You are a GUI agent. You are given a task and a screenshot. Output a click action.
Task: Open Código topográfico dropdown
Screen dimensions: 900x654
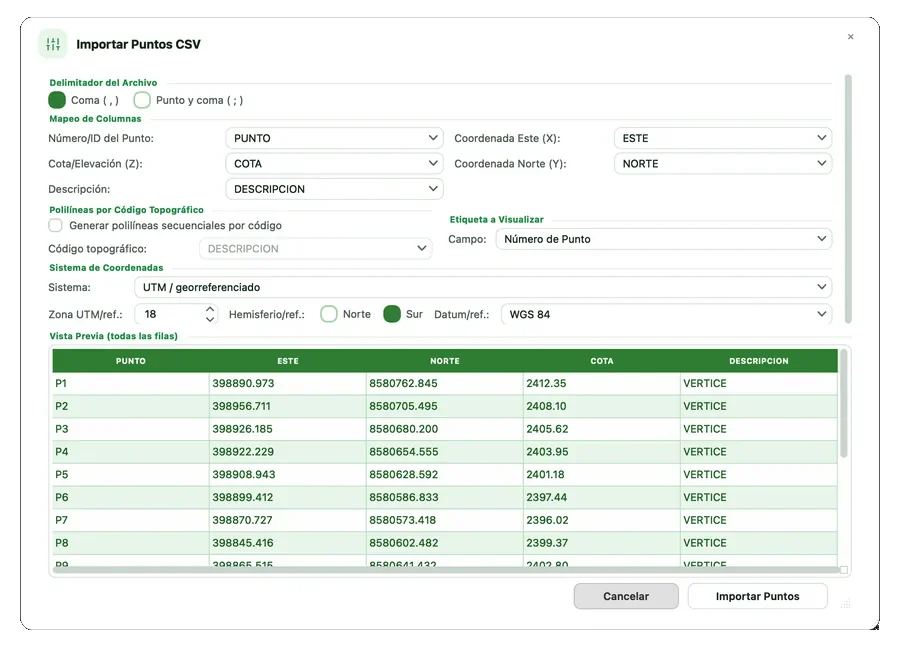316,249
